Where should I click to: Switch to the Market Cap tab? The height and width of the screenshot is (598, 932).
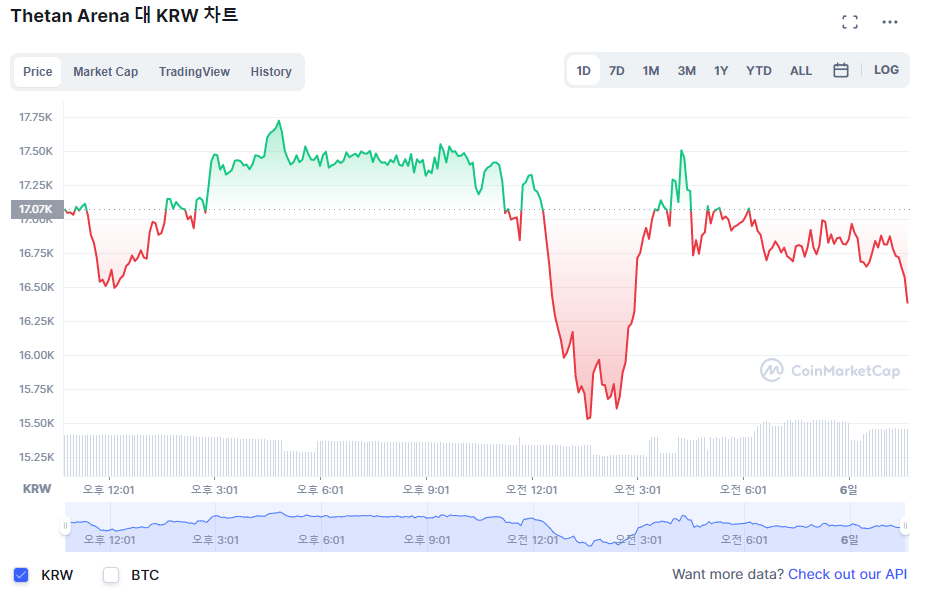click(x=105, y=72)
